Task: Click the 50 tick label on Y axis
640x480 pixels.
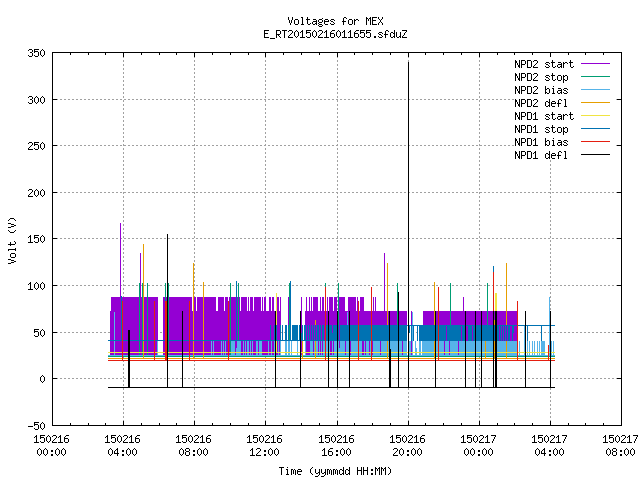Action: (x=40, y=333)
